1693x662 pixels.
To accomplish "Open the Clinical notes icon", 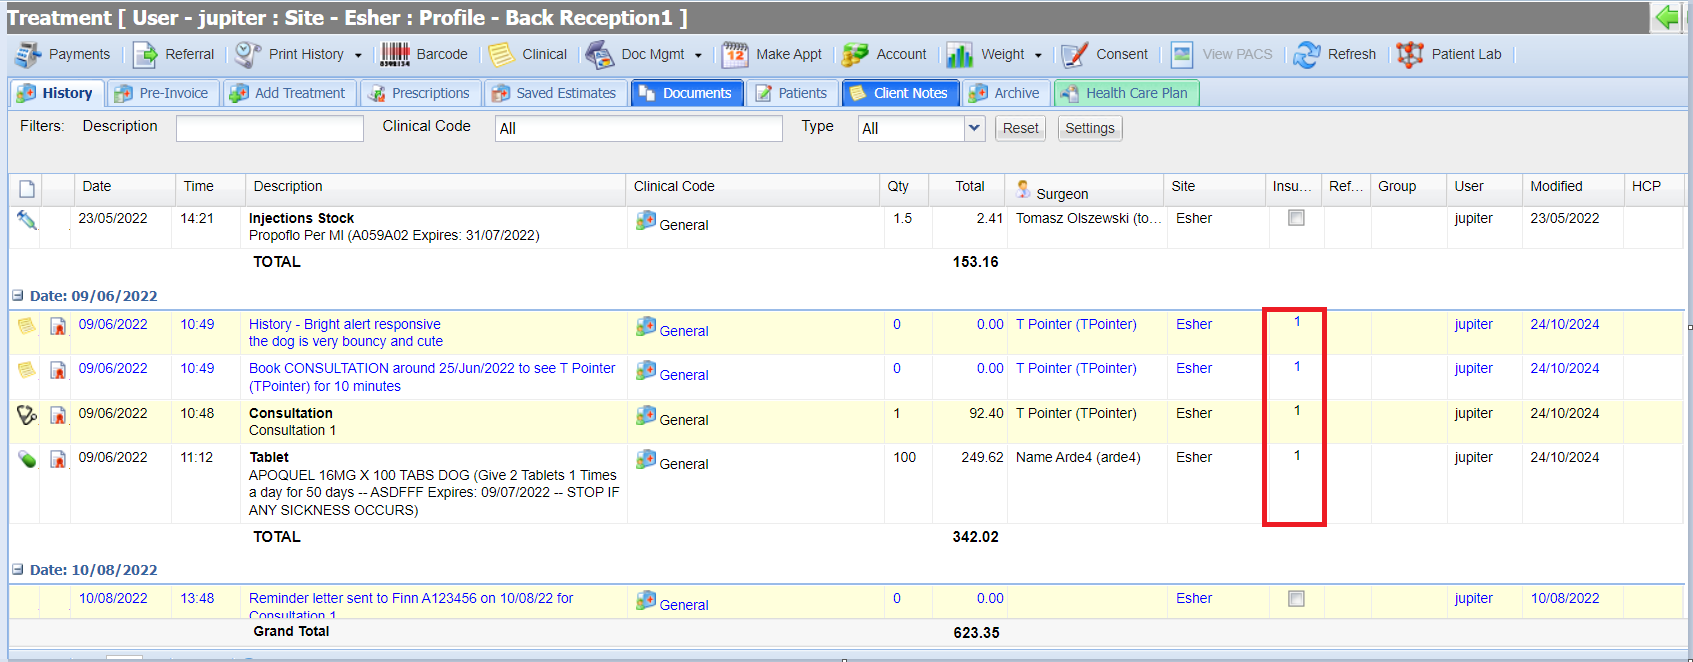I will pyautogui.click(x=502, y=54).
